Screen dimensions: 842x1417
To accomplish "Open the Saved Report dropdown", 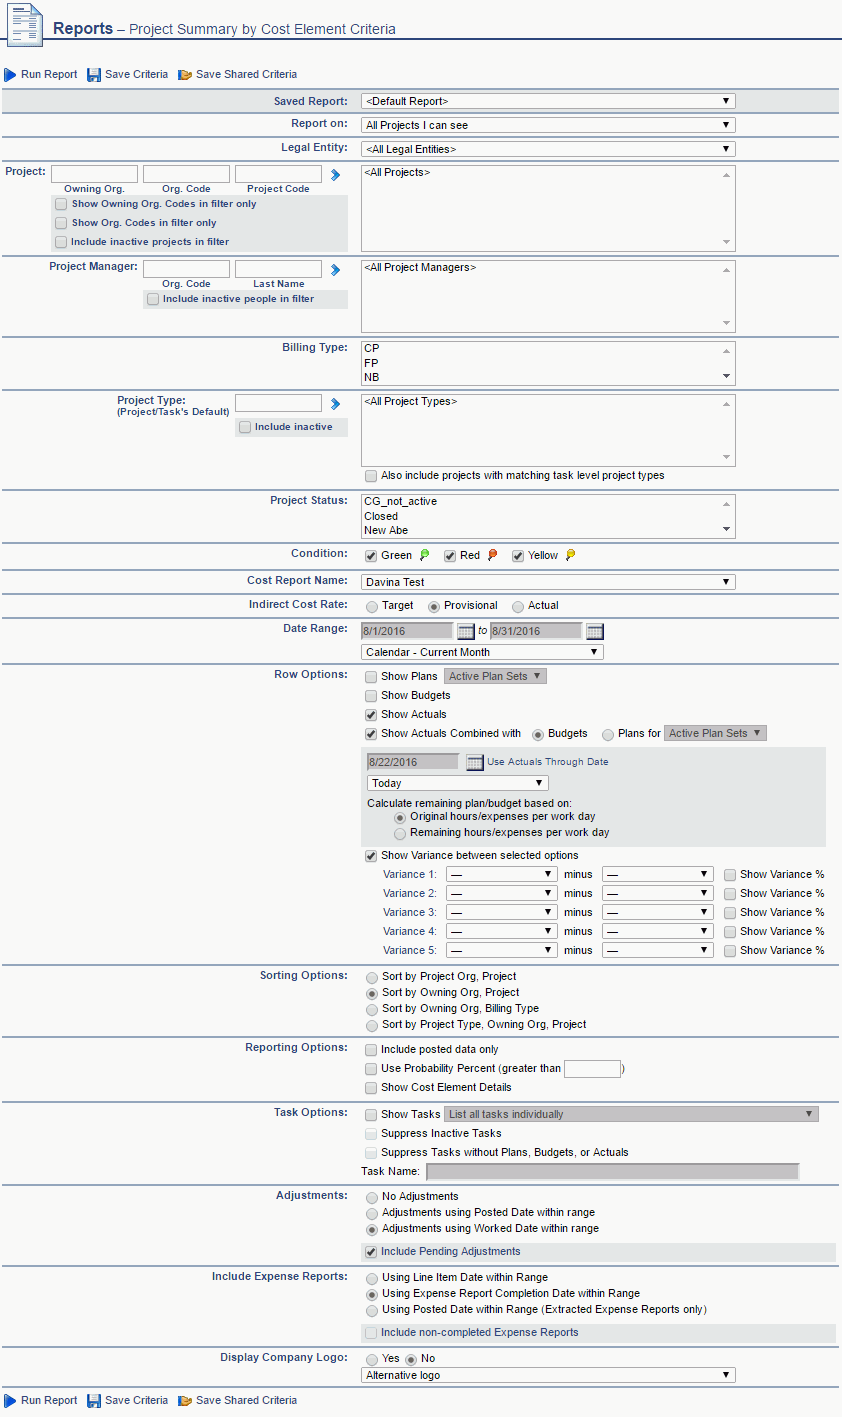I will tap(548, 101).
